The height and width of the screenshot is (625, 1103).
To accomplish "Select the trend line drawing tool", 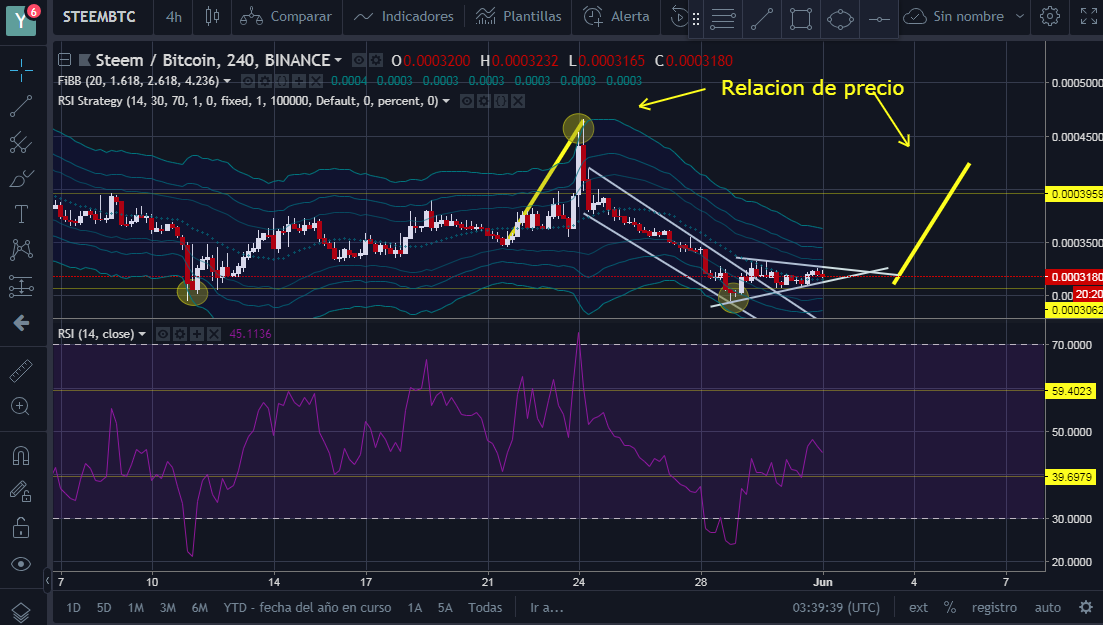I will tap(21, 106).
